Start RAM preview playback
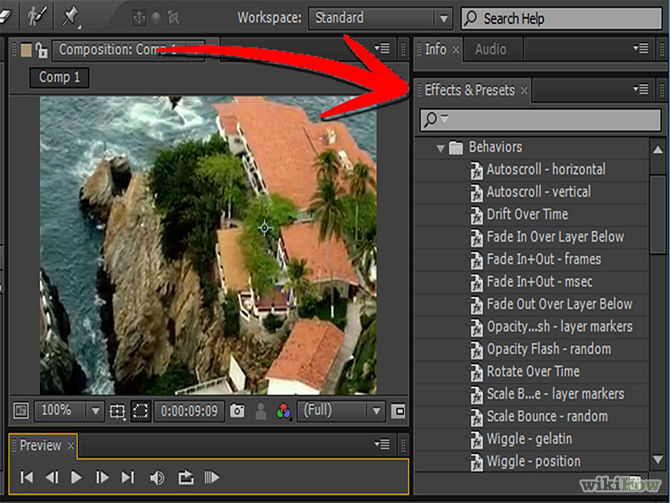 [212, 477]
